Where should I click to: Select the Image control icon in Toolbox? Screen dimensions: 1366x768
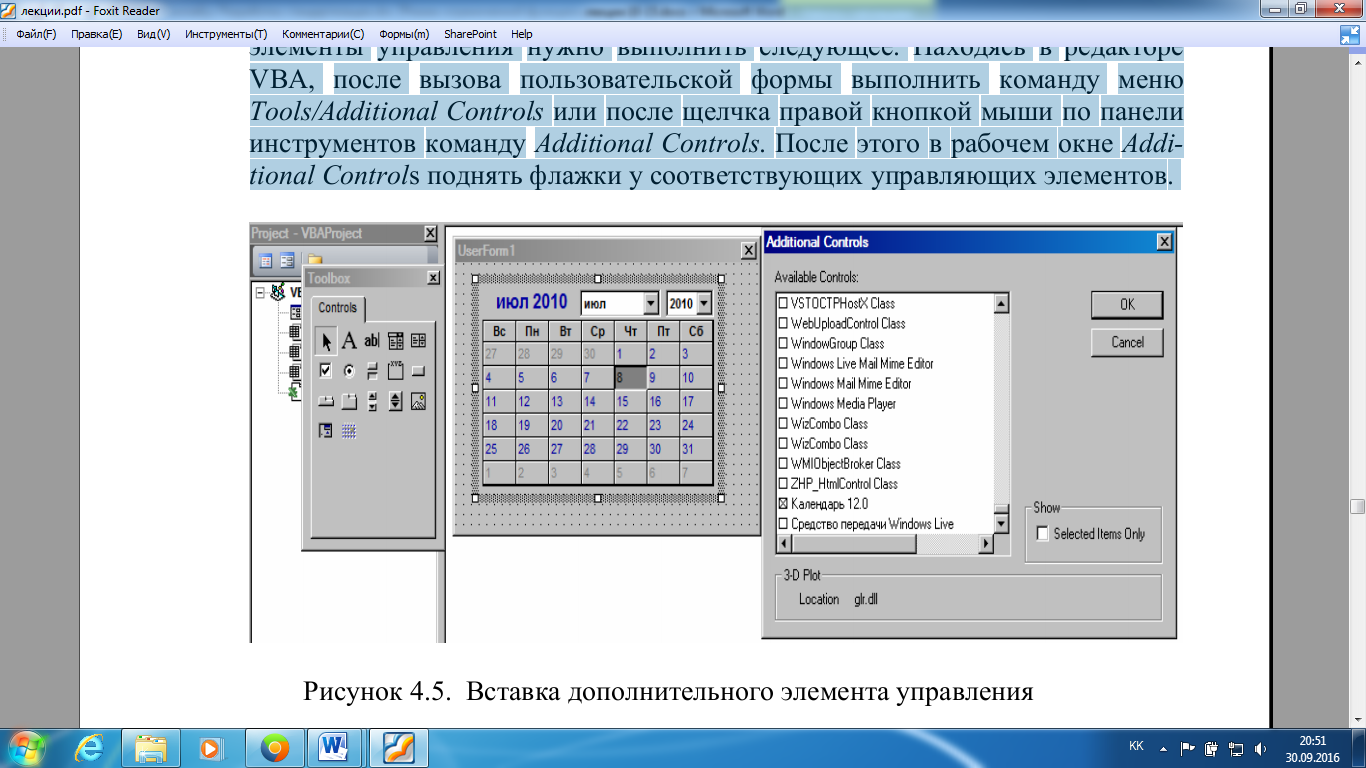(418, 401)
